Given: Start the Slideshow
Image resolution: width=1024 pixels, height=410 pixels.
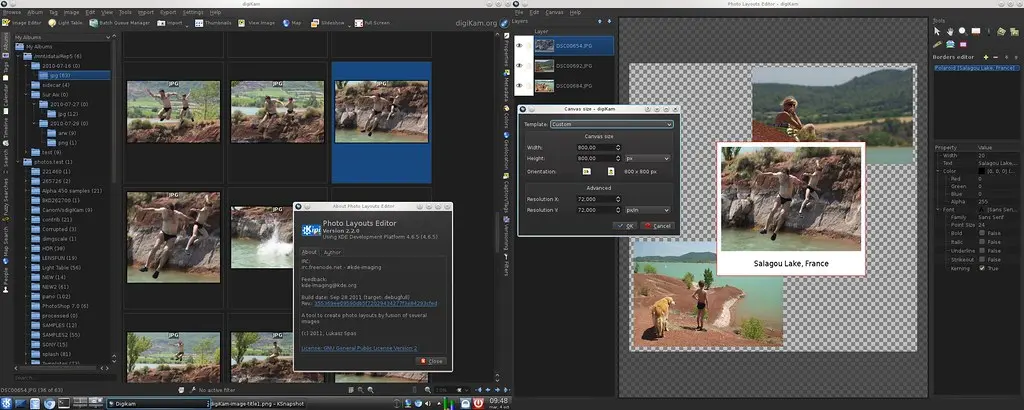Looking at the screenshot, I should [x=327, y=23].
